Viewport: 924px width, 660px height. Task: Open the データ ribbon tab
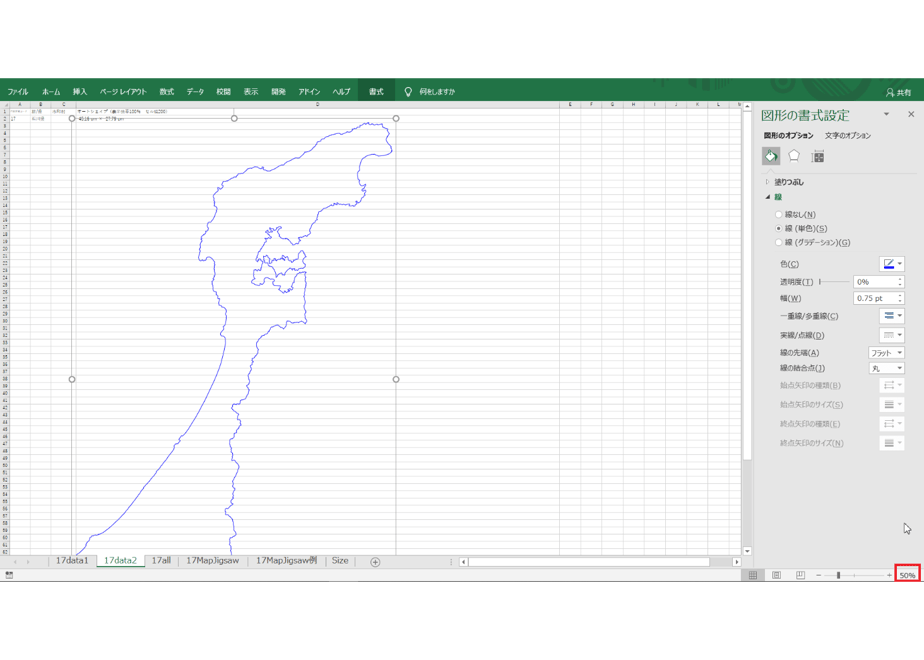click(x=196, y=92)
